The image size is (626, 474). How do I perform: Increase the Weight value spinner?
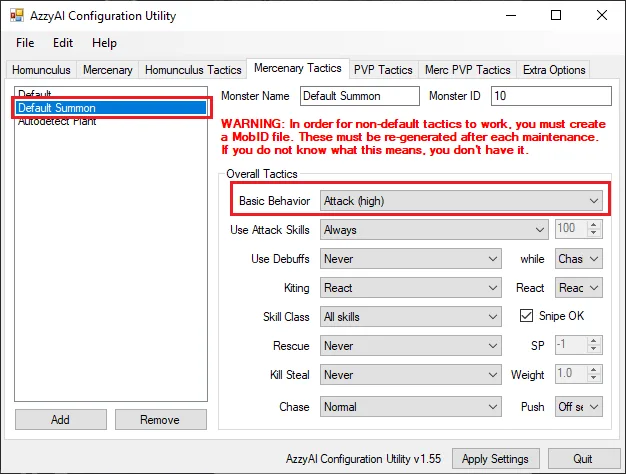pos(594,370)
